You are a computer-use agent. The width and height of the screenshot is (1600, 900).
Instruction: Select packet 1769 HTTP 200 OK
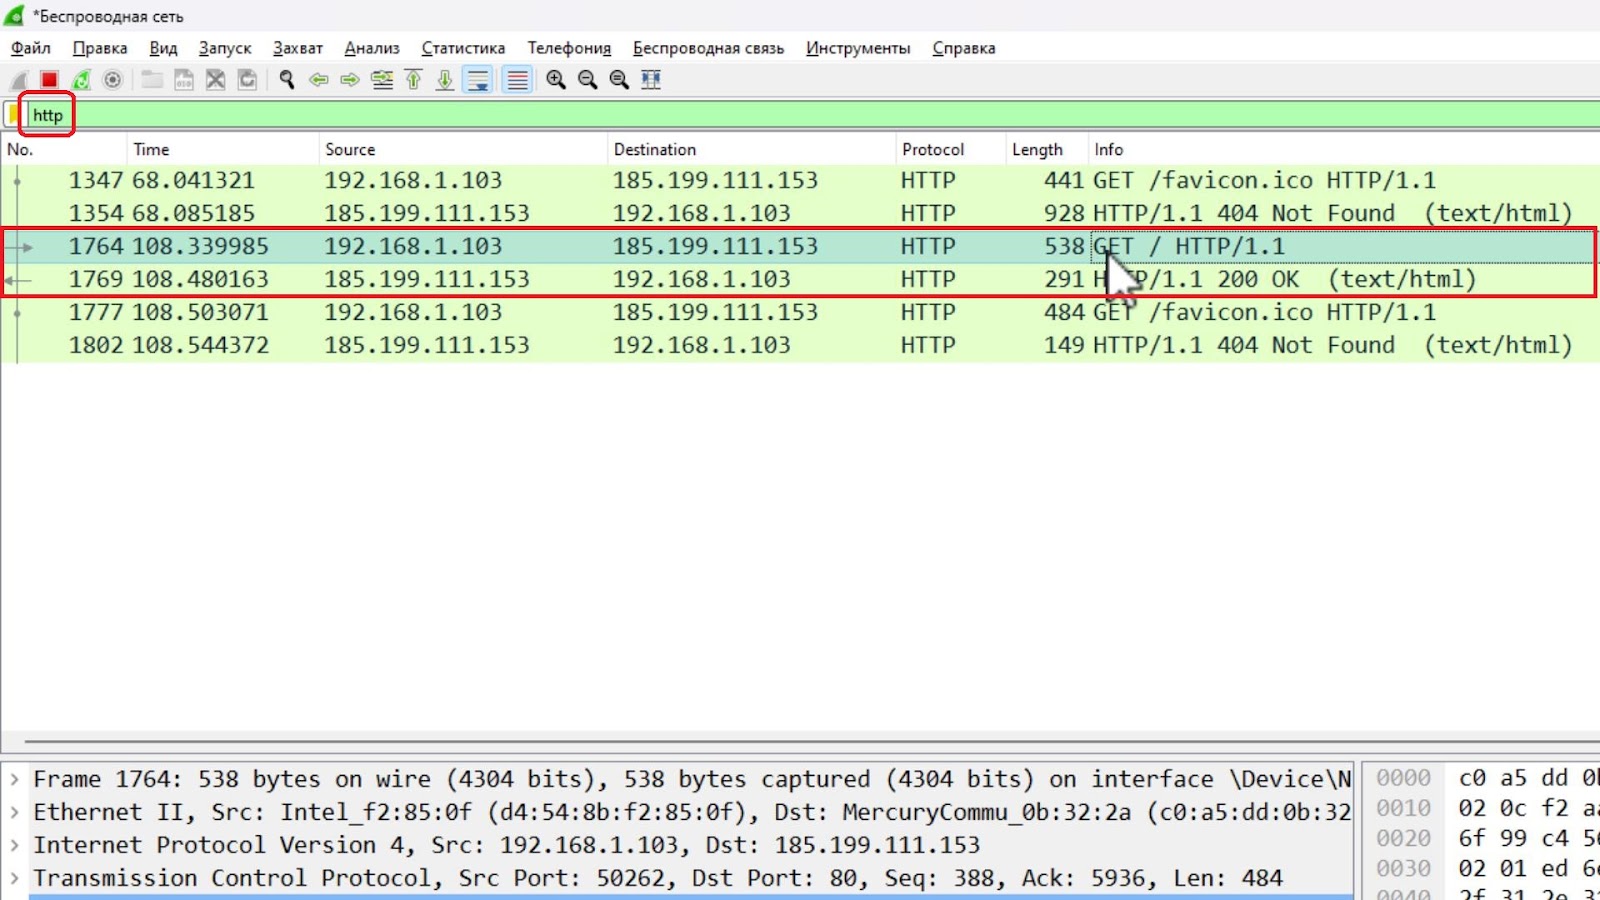coord(800,279)
